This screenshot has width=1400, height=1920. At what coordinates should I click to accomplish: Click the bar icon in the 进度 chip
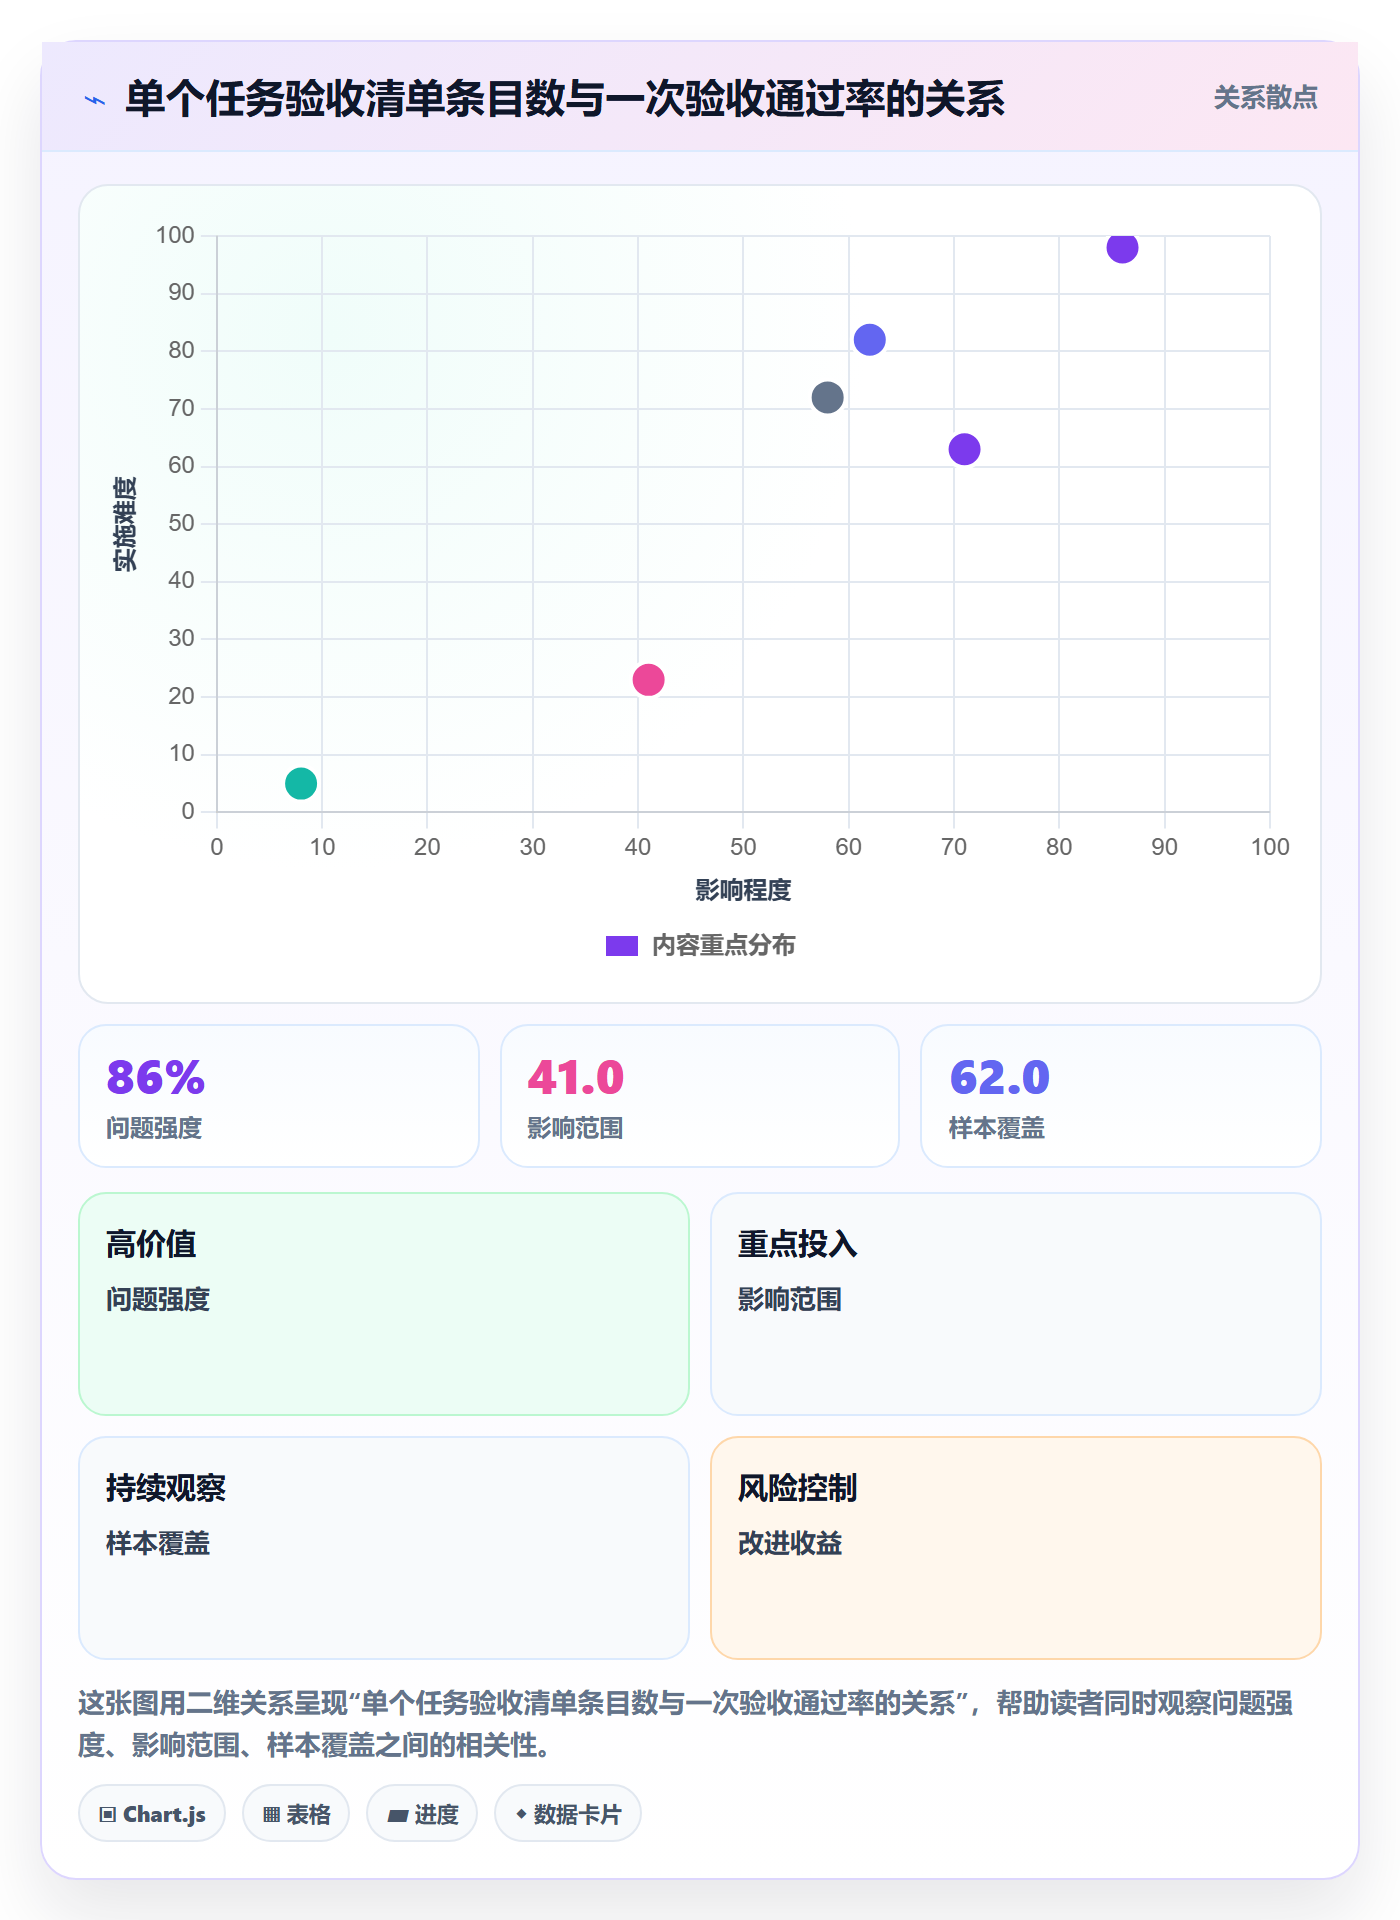pyautogui.click(x=398, y=1816)
